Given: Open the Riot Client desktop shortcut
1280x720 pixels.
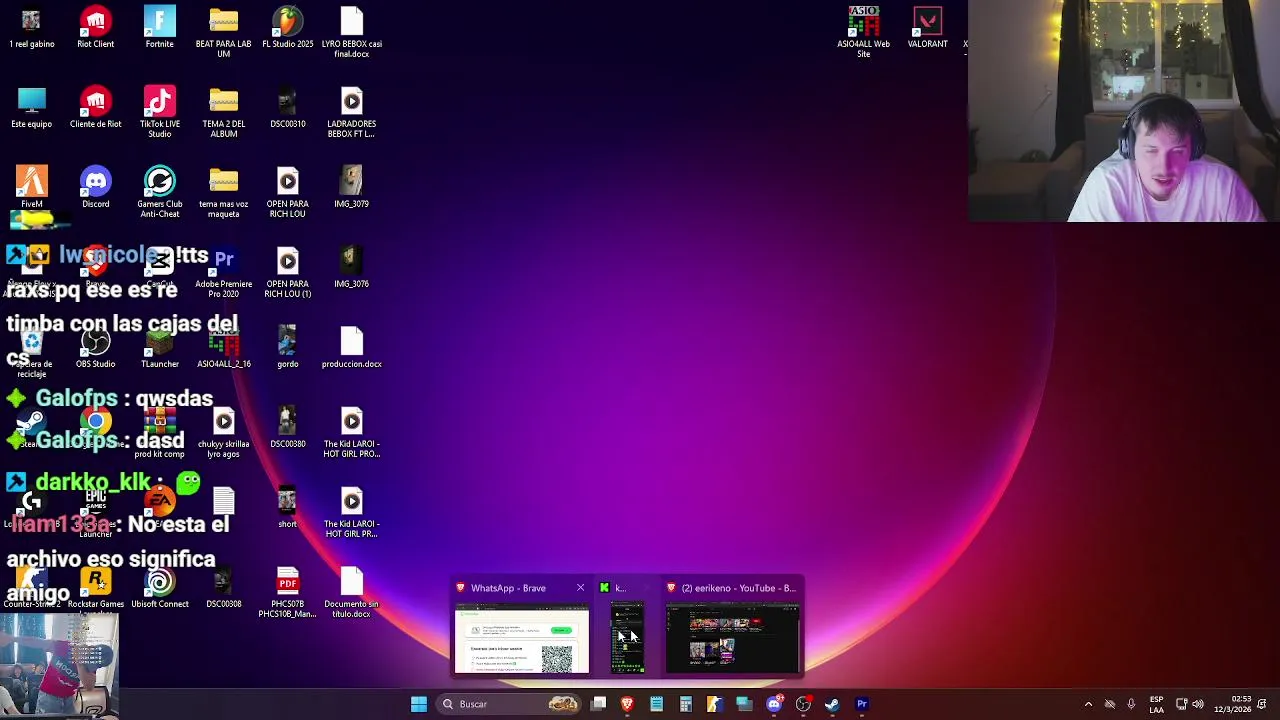Looking at the screenshot, I should click(96, 28).
